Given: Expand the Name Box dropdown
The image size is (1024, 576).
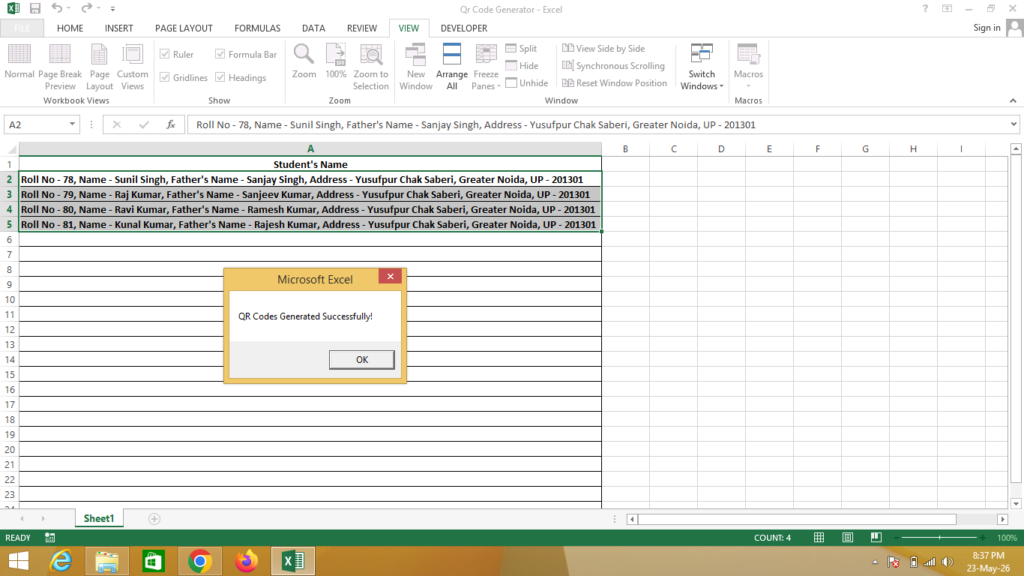Looking at the screenshot, I should 72,124.
